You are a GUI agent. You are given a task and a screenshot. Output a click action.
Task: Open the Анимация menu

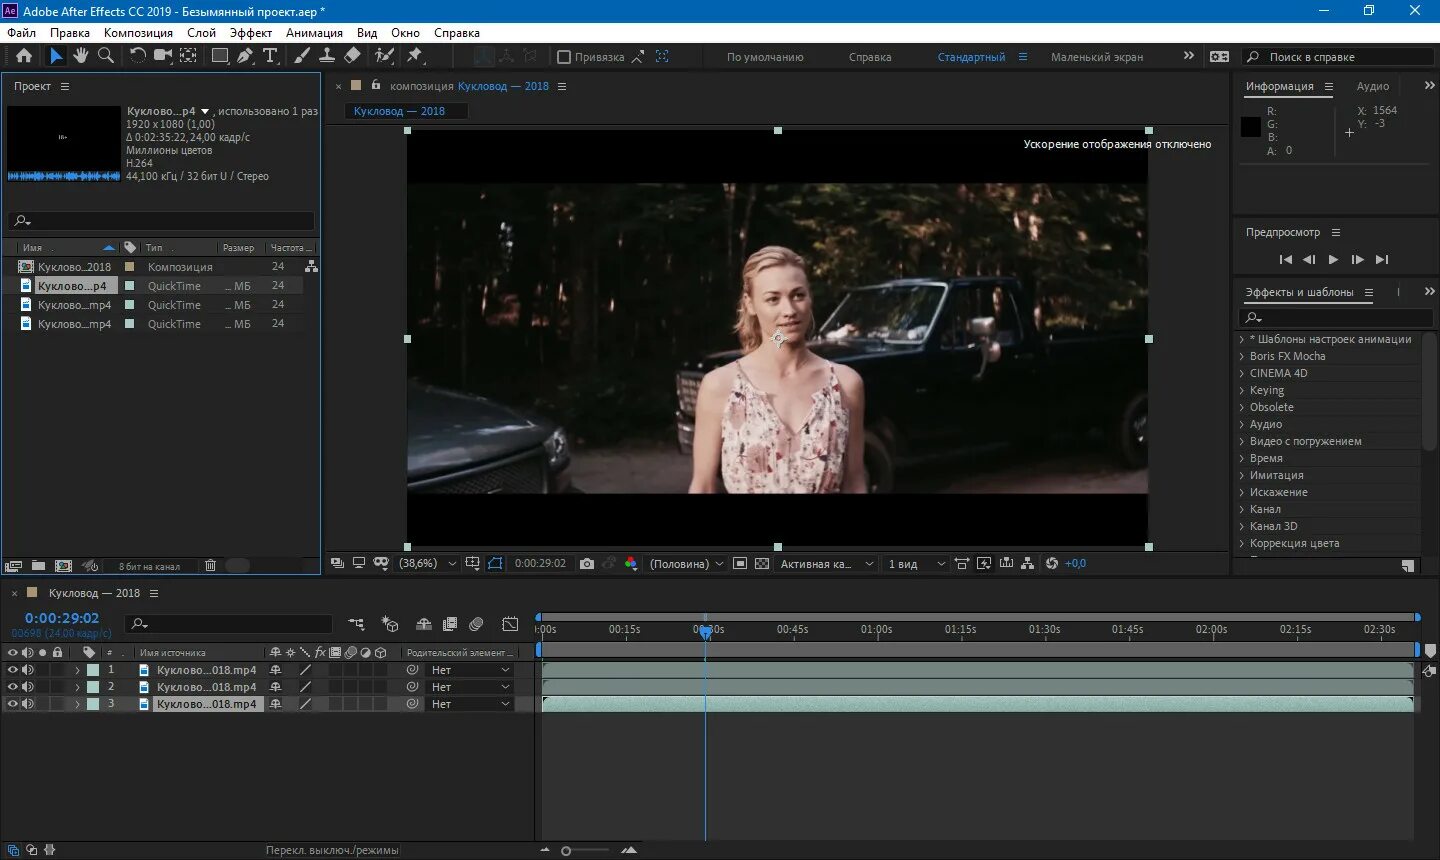(x=314, y=33)
